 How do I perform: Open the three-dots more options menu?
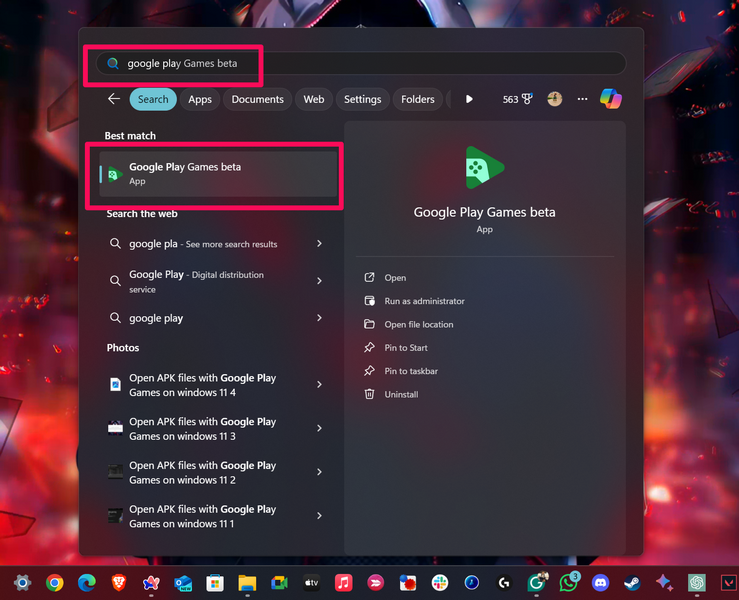tap(582, 99)
